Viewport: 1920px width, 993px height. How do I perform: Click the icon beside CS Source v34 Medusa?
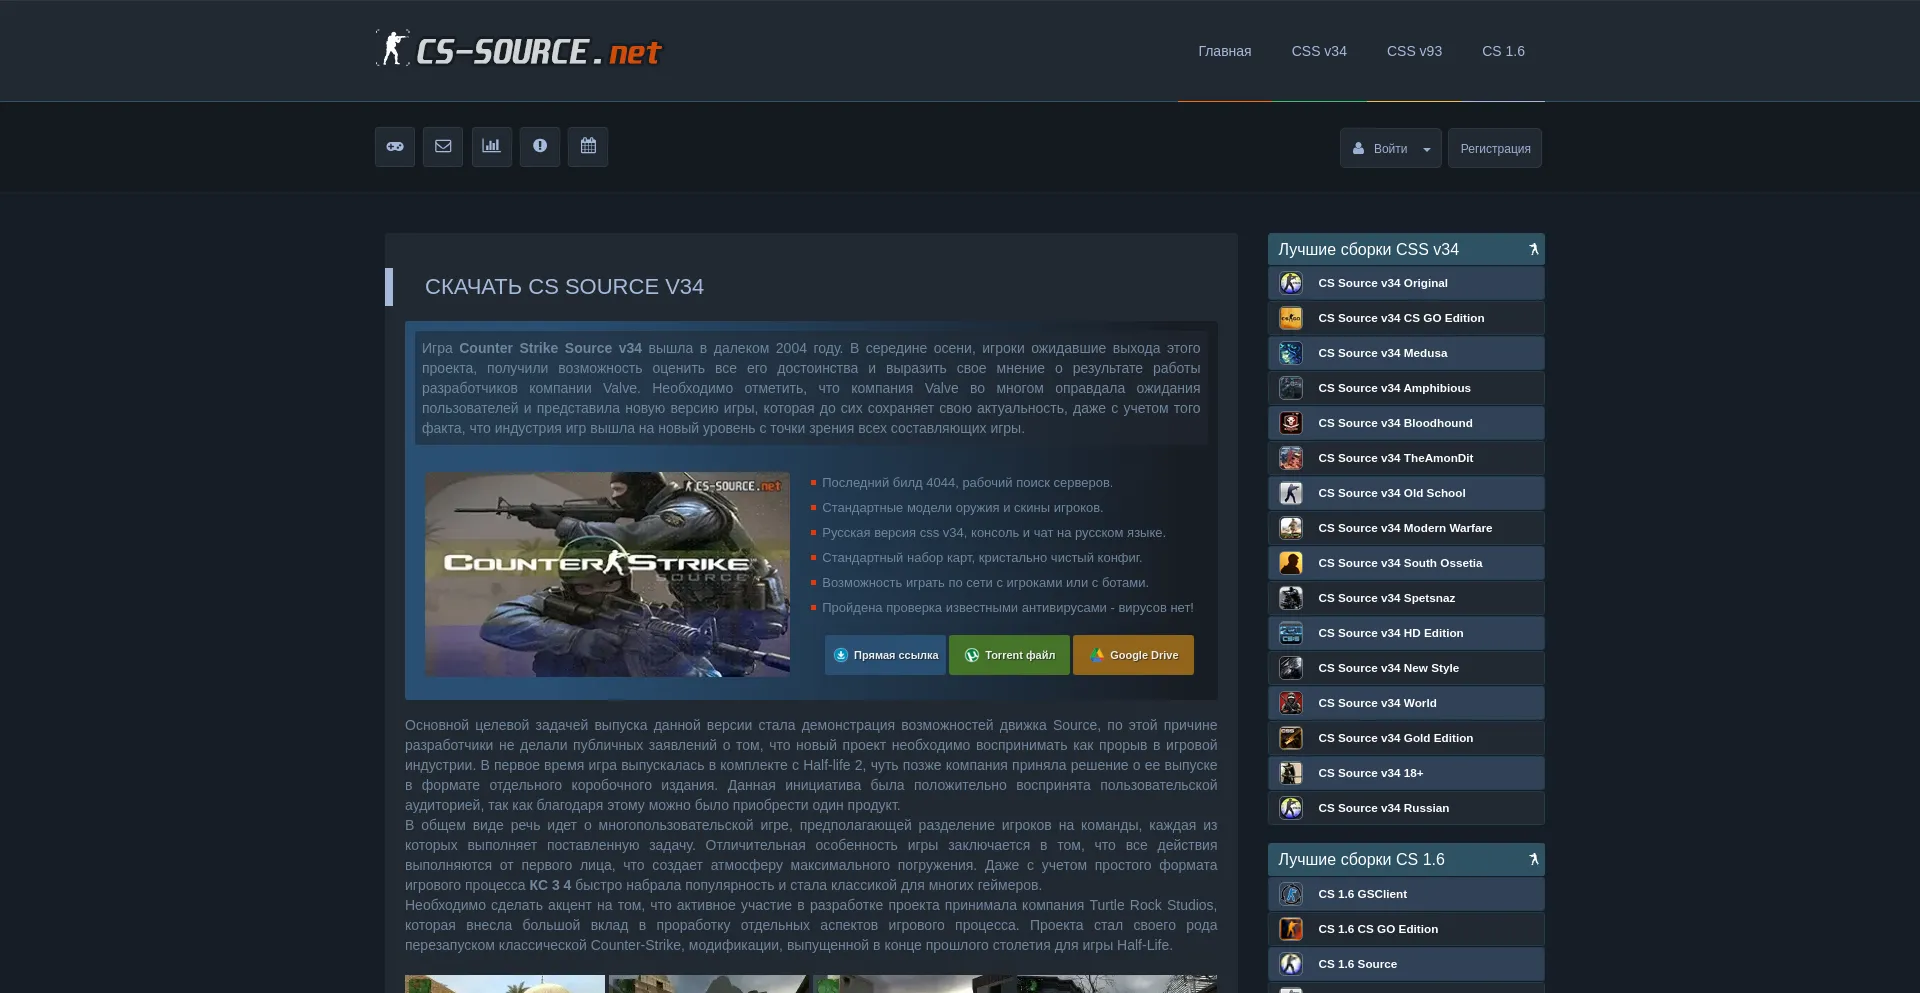coord(1291,353)
